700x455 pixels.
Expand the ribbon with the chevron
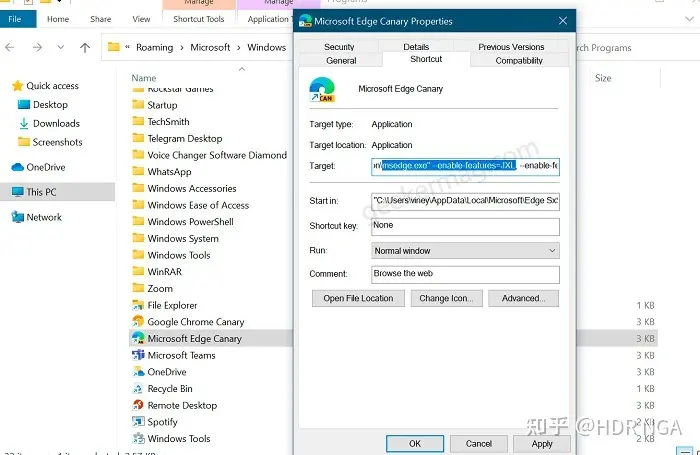pyautogui.click(x=689, y=19)
